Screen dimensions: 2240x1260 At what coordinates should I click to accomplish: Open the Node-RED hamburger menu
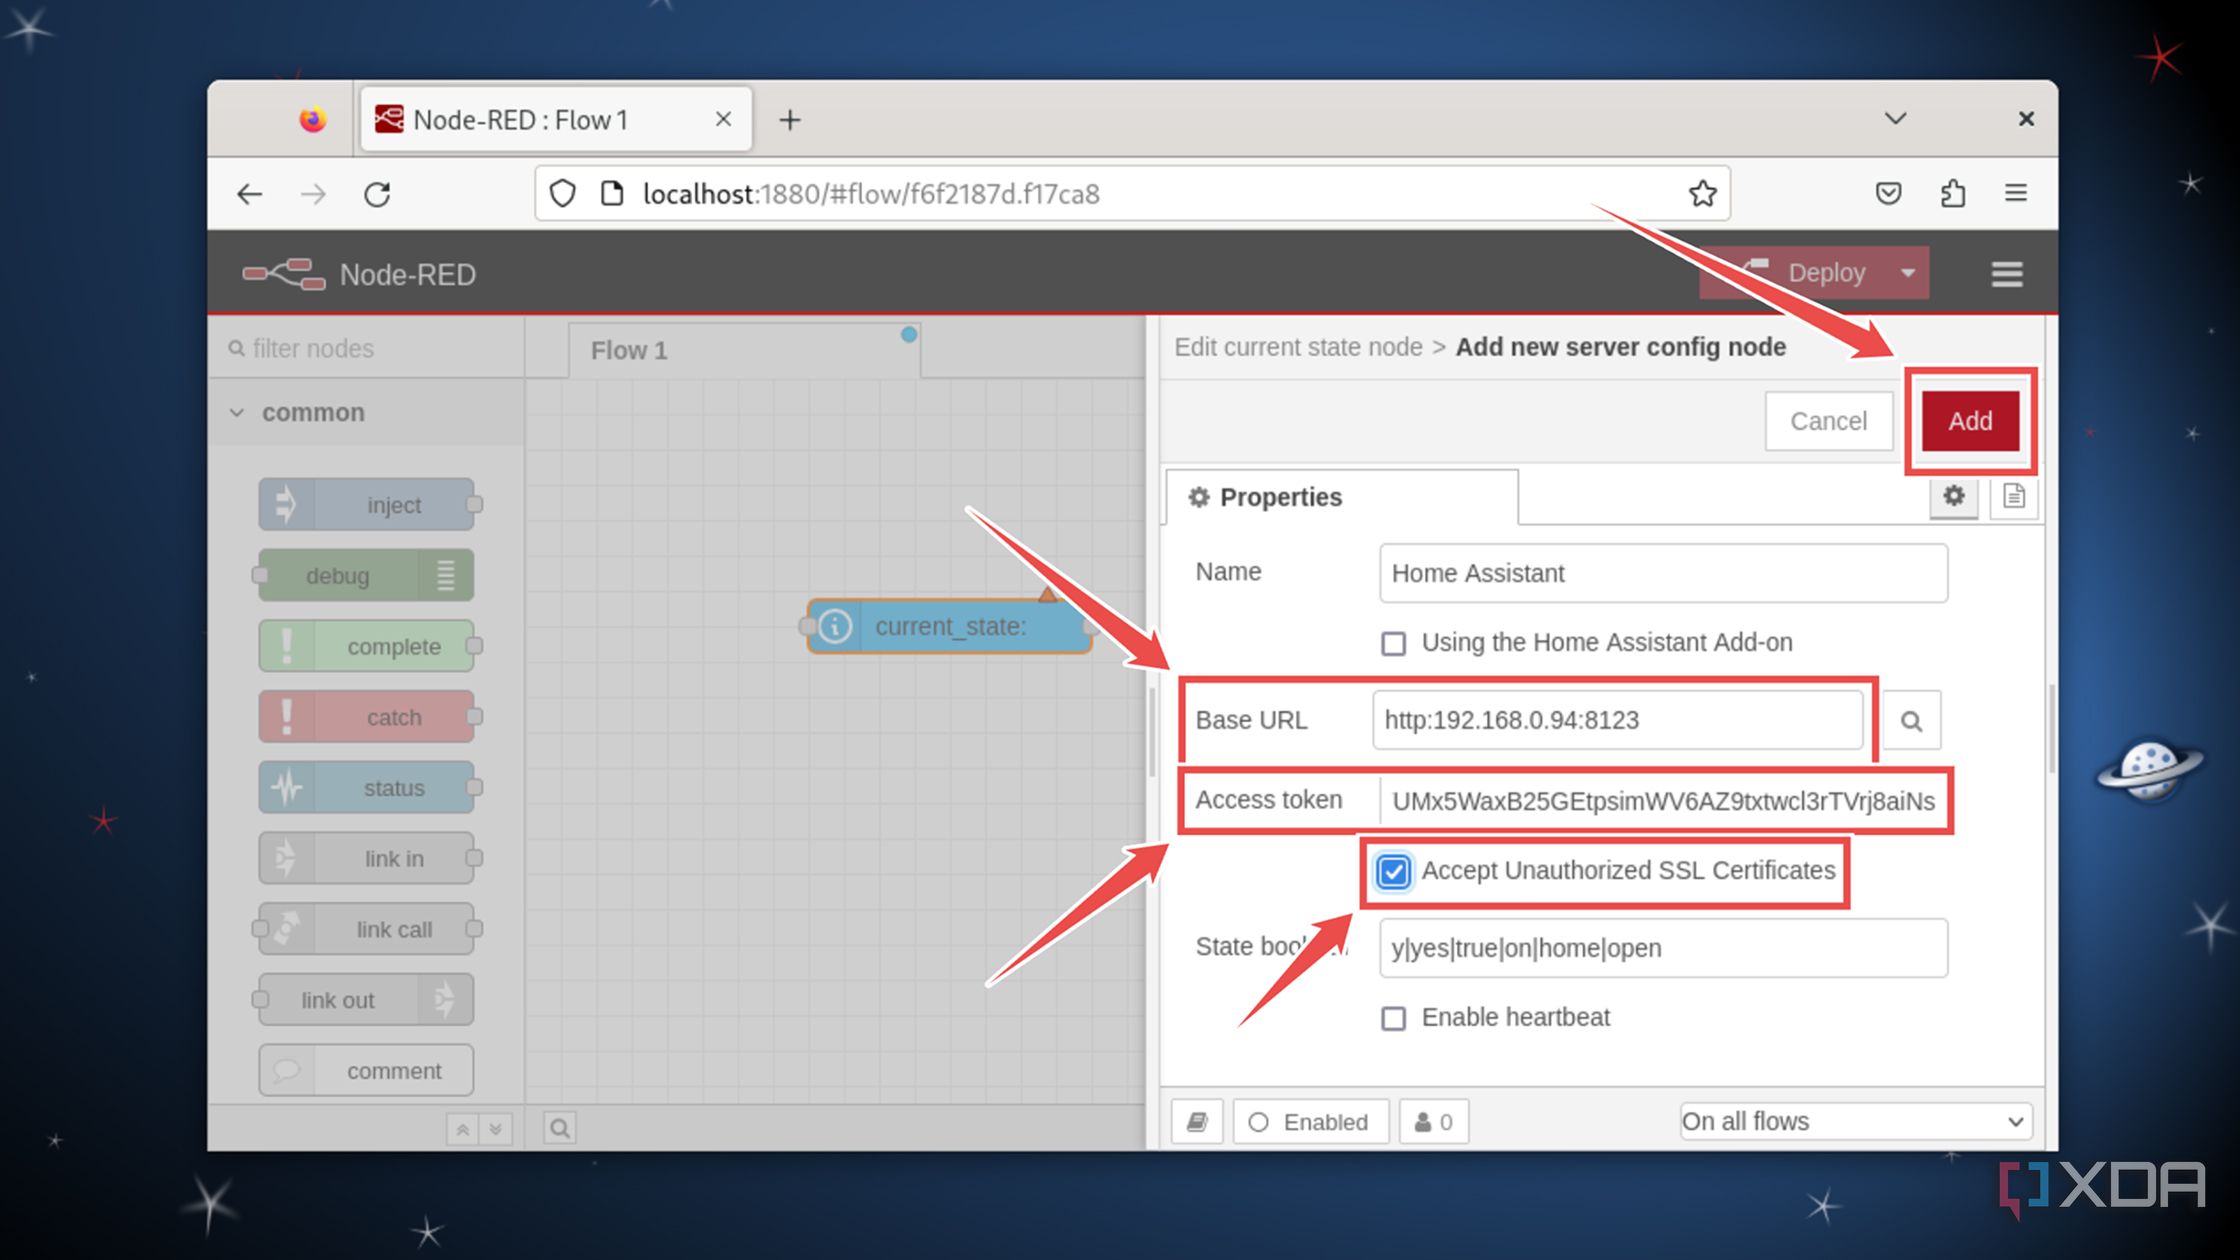(x=2006, y=273)
